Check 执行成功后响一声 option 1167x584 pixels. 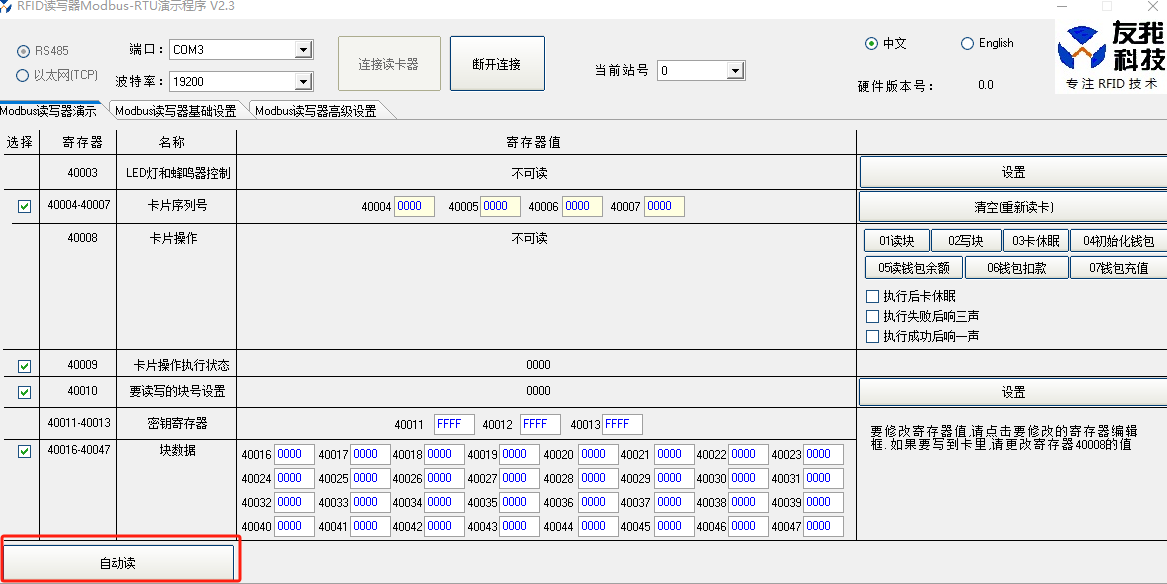(x=872, y=336)
